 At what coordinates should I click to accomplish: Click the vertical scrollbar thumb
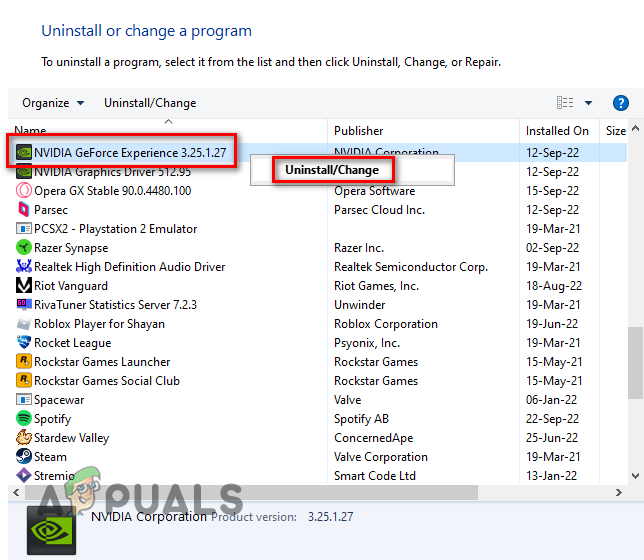635,363
